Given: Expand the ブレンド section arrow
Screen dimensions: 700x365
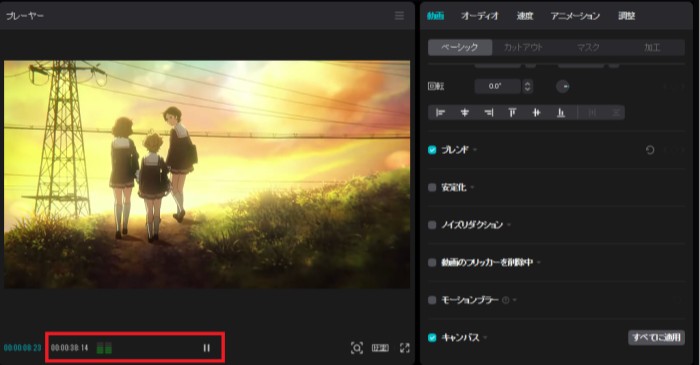Looking at the screenshot, I should pos(475,150).
